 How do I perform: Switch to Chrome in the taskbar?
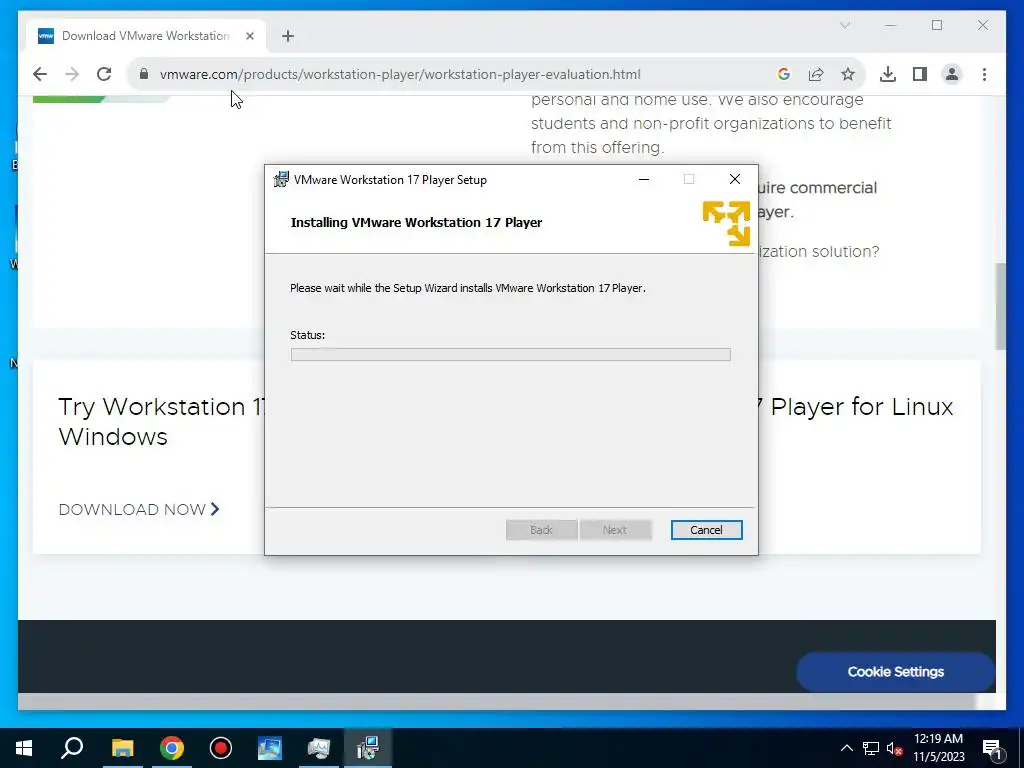point(172,748)
